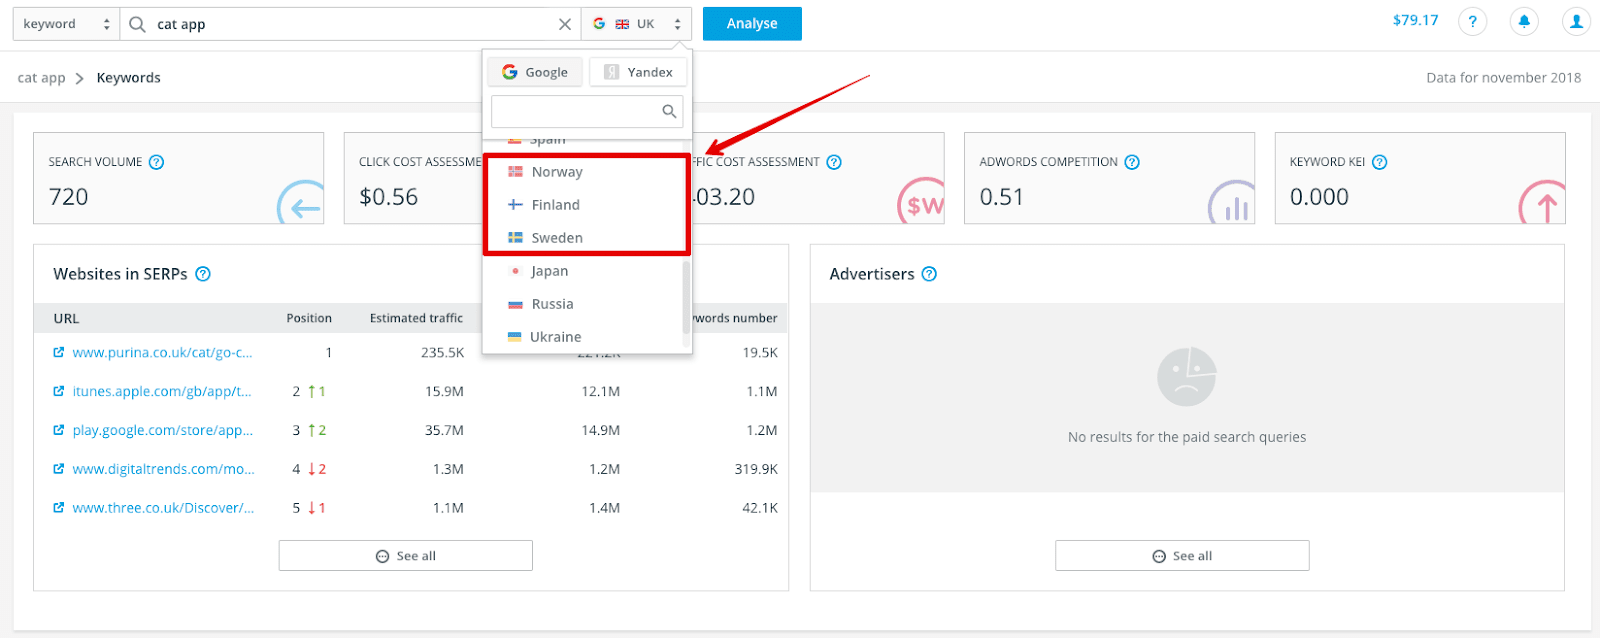Click into the country filter search field
The height and width of the screenshot is (638, 1600).
(x=587, y=111)
